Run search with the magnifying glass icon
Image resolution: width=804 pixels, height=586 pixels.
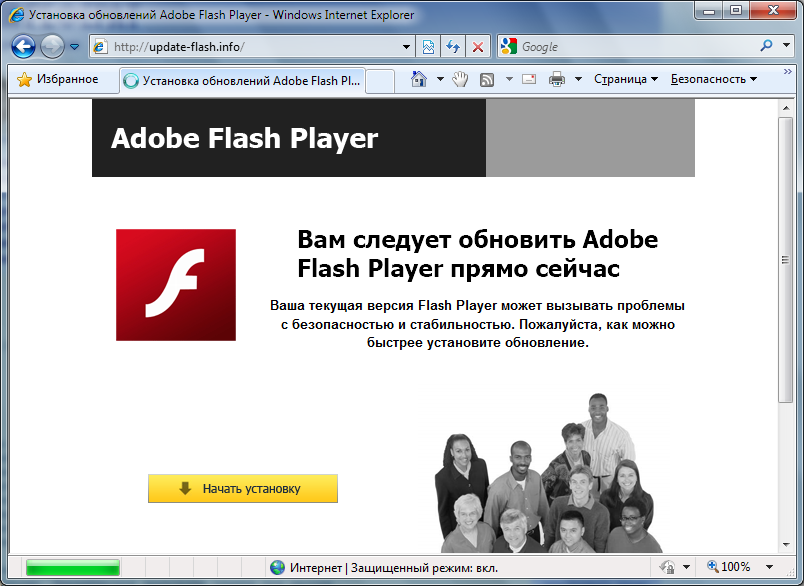(x=767, y=46)
